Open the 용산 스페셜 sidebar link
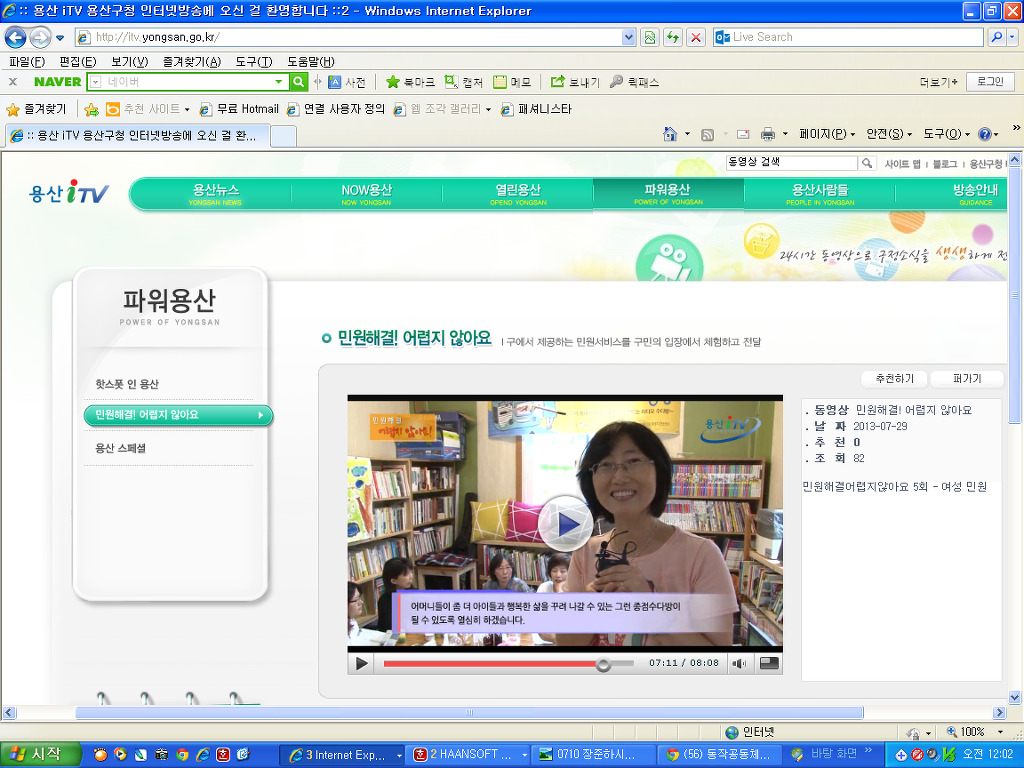Image resolution: width=1024 pixels, height=768 pixels. pyautogui.click(x=121, y=448)
